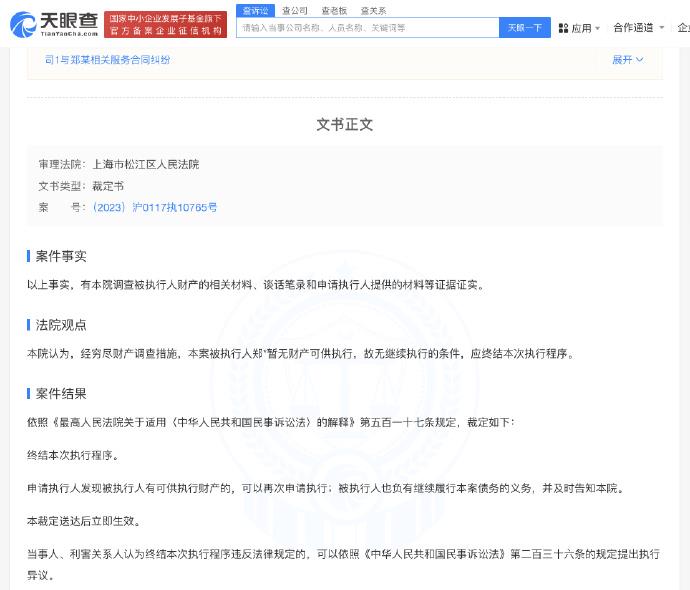
Task: Click the red official credit agency banner
Action: click(x=165, y=24)
